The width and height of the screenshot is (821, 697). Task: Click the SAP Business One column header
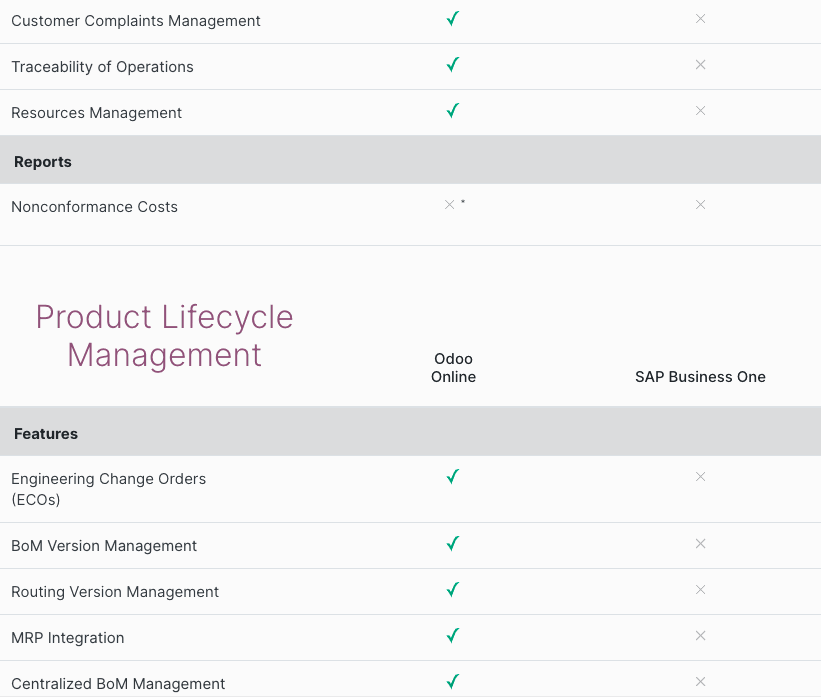tap(700, 377)
